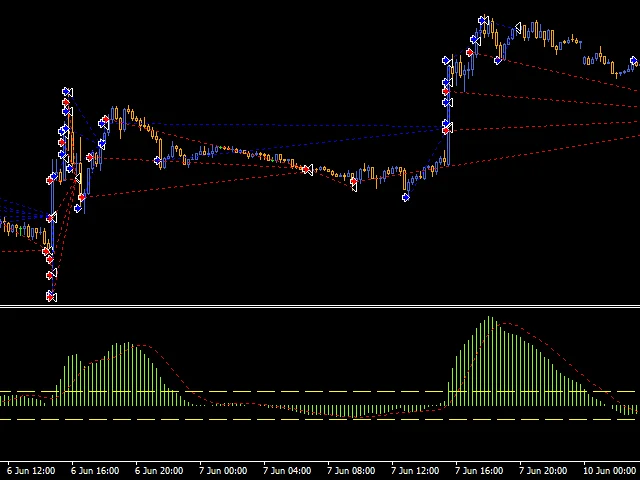Click the lowest red arrow under the first spike
This screenshot has width=640, height=480.
coord(51,296)
